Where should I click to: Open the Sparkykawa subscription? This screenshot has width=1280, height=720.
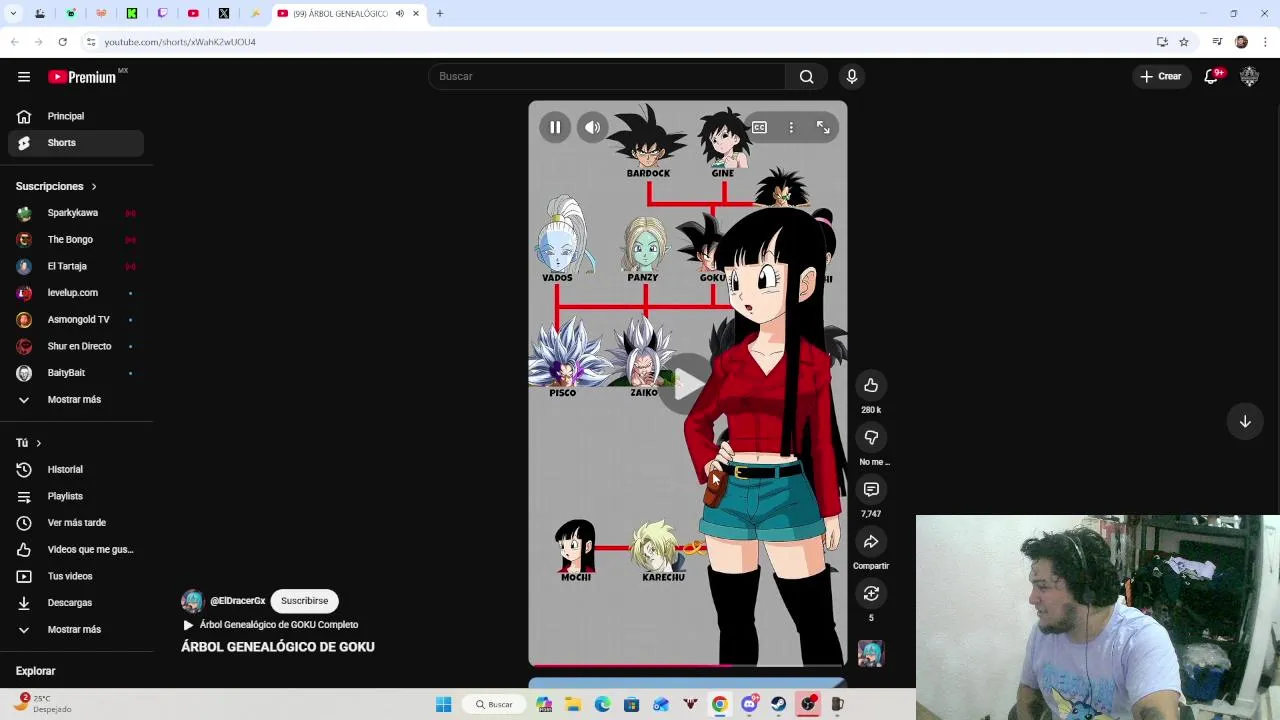(x=76, y=213)
